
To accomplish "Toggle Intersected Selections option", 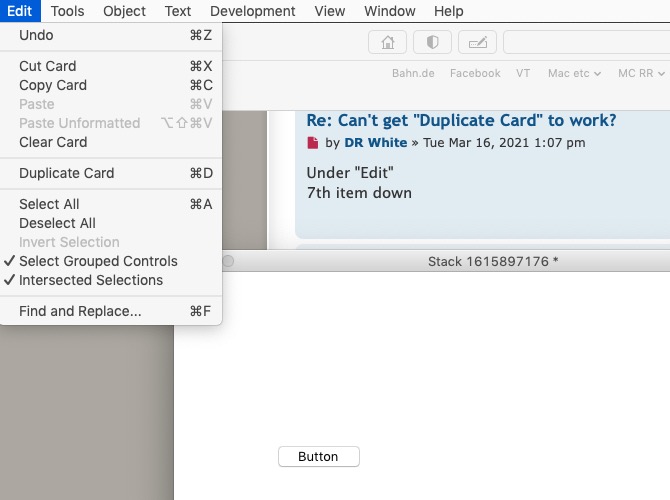I will (91, 280).
